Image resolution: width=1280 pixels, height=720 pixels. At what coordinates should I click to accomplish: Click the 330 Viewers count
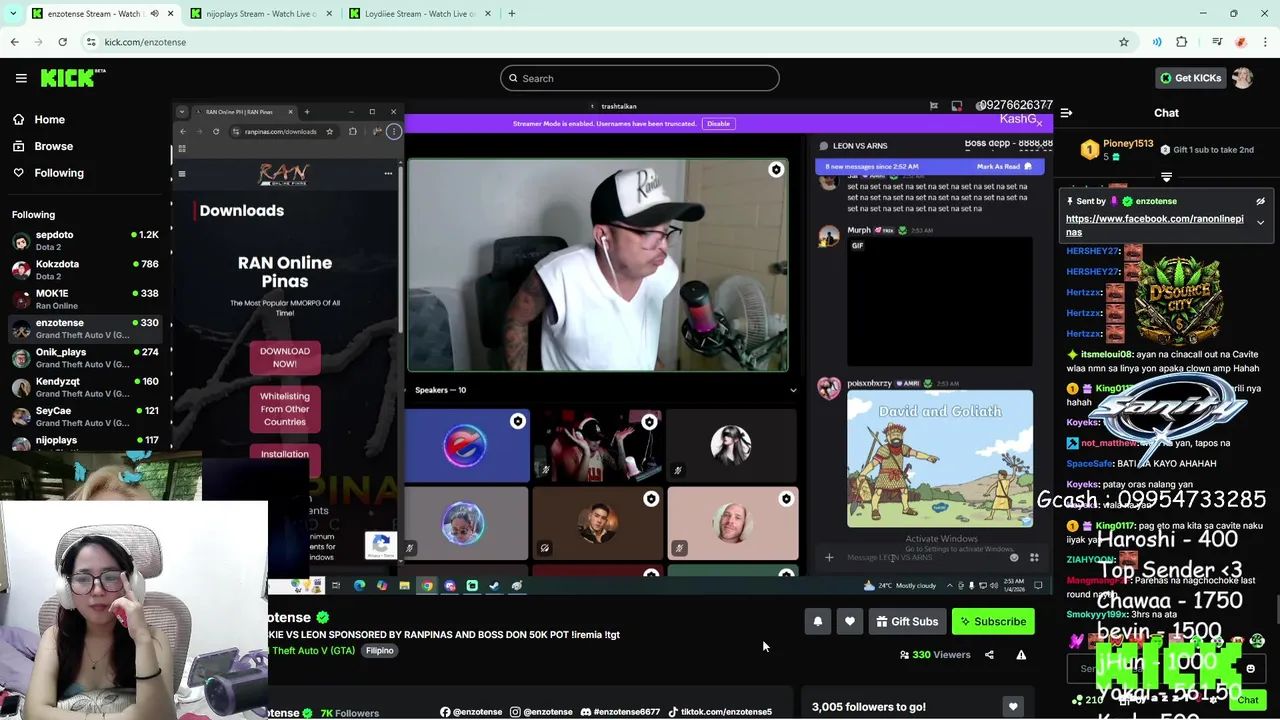[935, 655]
